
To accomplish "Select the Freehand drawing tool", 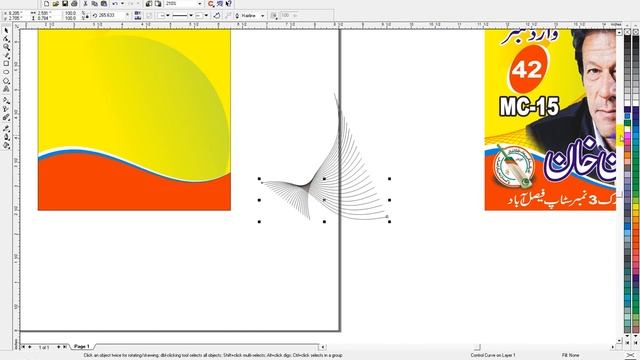I will click(x=6, y=56).
